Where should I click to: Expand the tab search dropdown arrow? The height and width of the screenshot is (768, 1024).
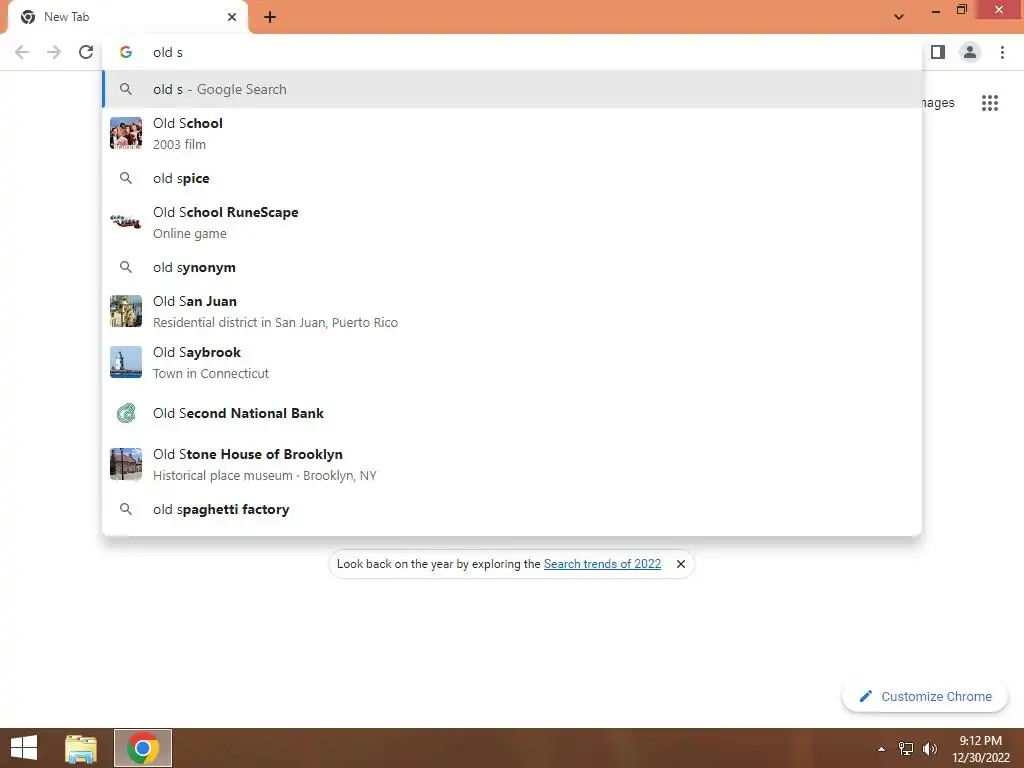pyautogui.click(x=899, y=17)
